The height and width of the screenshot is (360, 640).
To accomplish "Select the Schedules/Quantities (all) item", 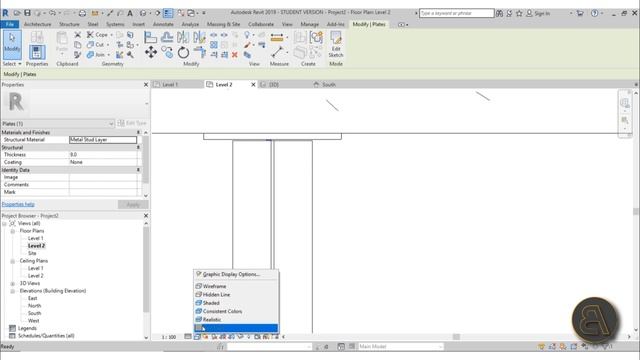I will pyautogui.click(x=46, y=336).
